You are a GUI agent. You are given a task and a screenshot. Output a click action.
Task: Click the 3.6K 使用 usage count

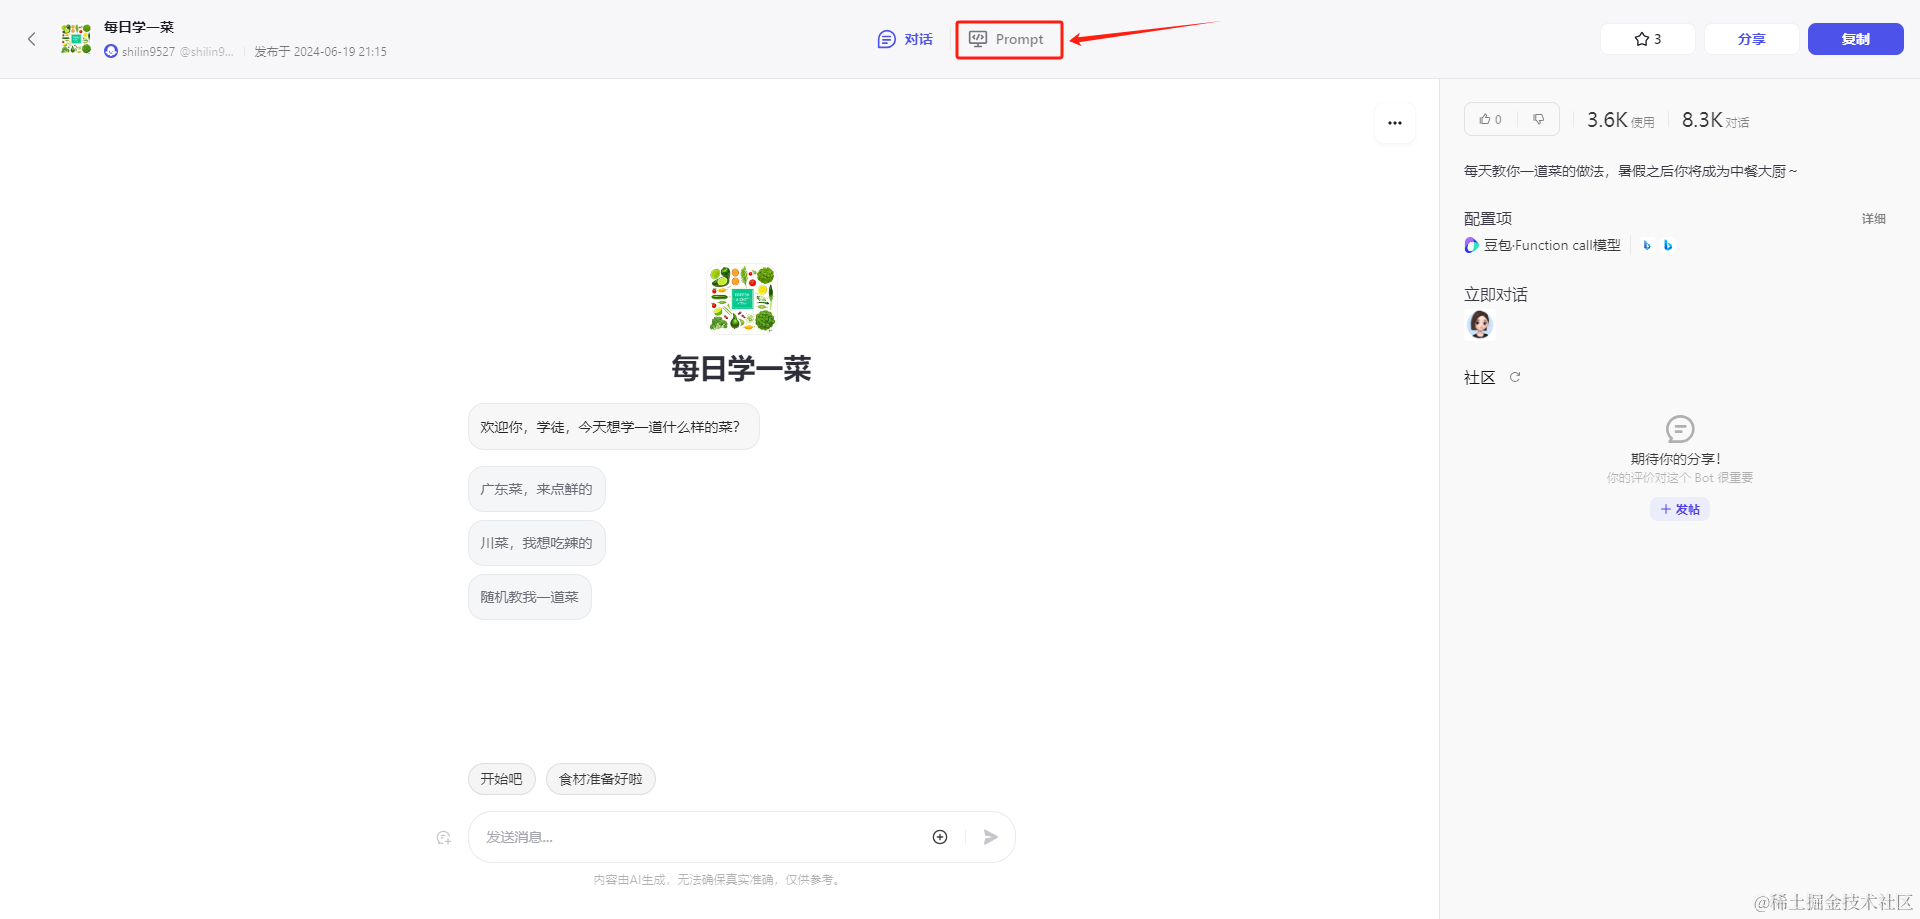point(1620,120)
